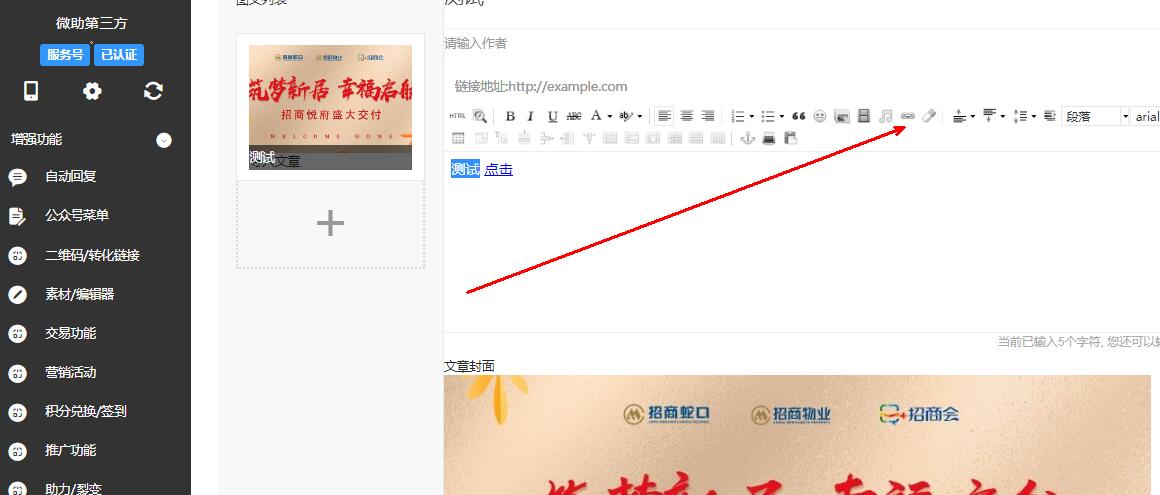This screenshot has height=495, width=1160.
Task: Add new article with plus box
Action: (331, 223)
